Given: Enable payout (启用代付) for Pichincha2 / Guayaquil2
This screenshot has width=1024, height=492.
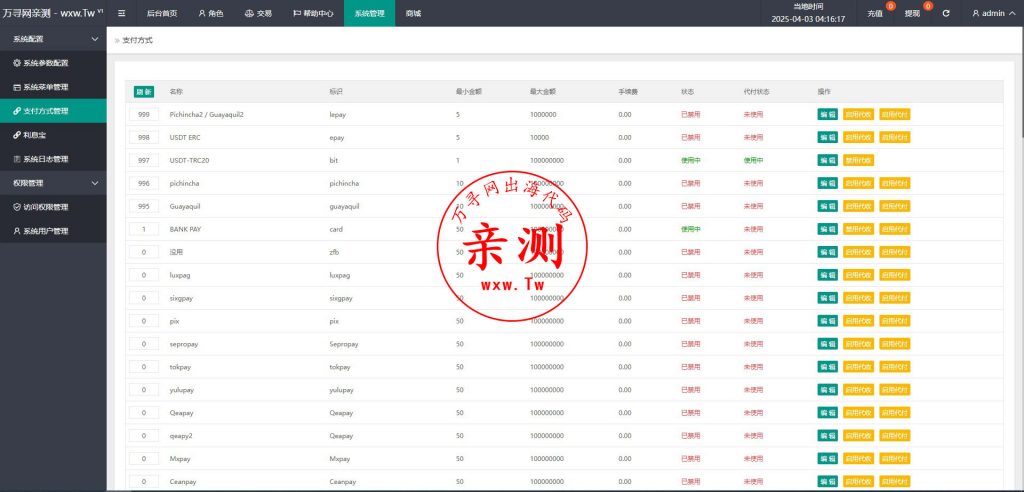Looking at the screenshot, I should pos(895,114).
